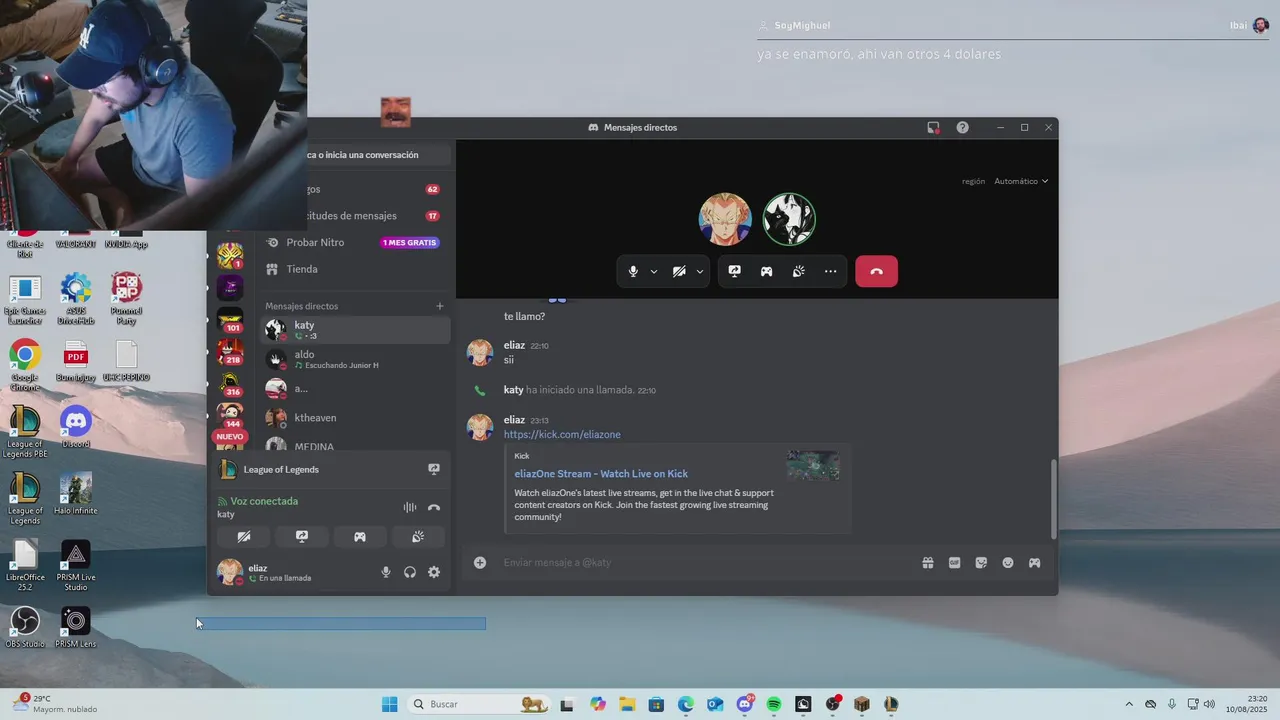
Task: Click katy's avatar in the call view
Action: point(789,219)
